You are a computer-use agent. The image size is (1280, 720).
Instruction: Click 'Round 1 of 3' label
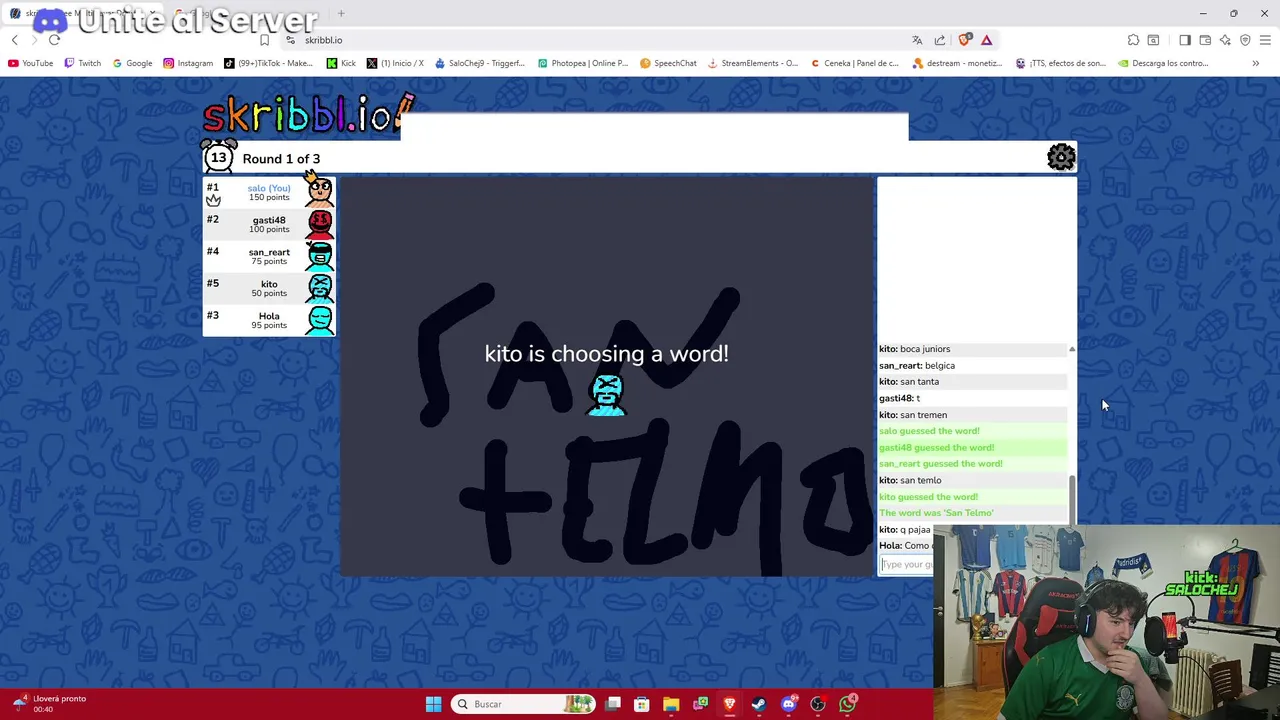tap(281, 159)
